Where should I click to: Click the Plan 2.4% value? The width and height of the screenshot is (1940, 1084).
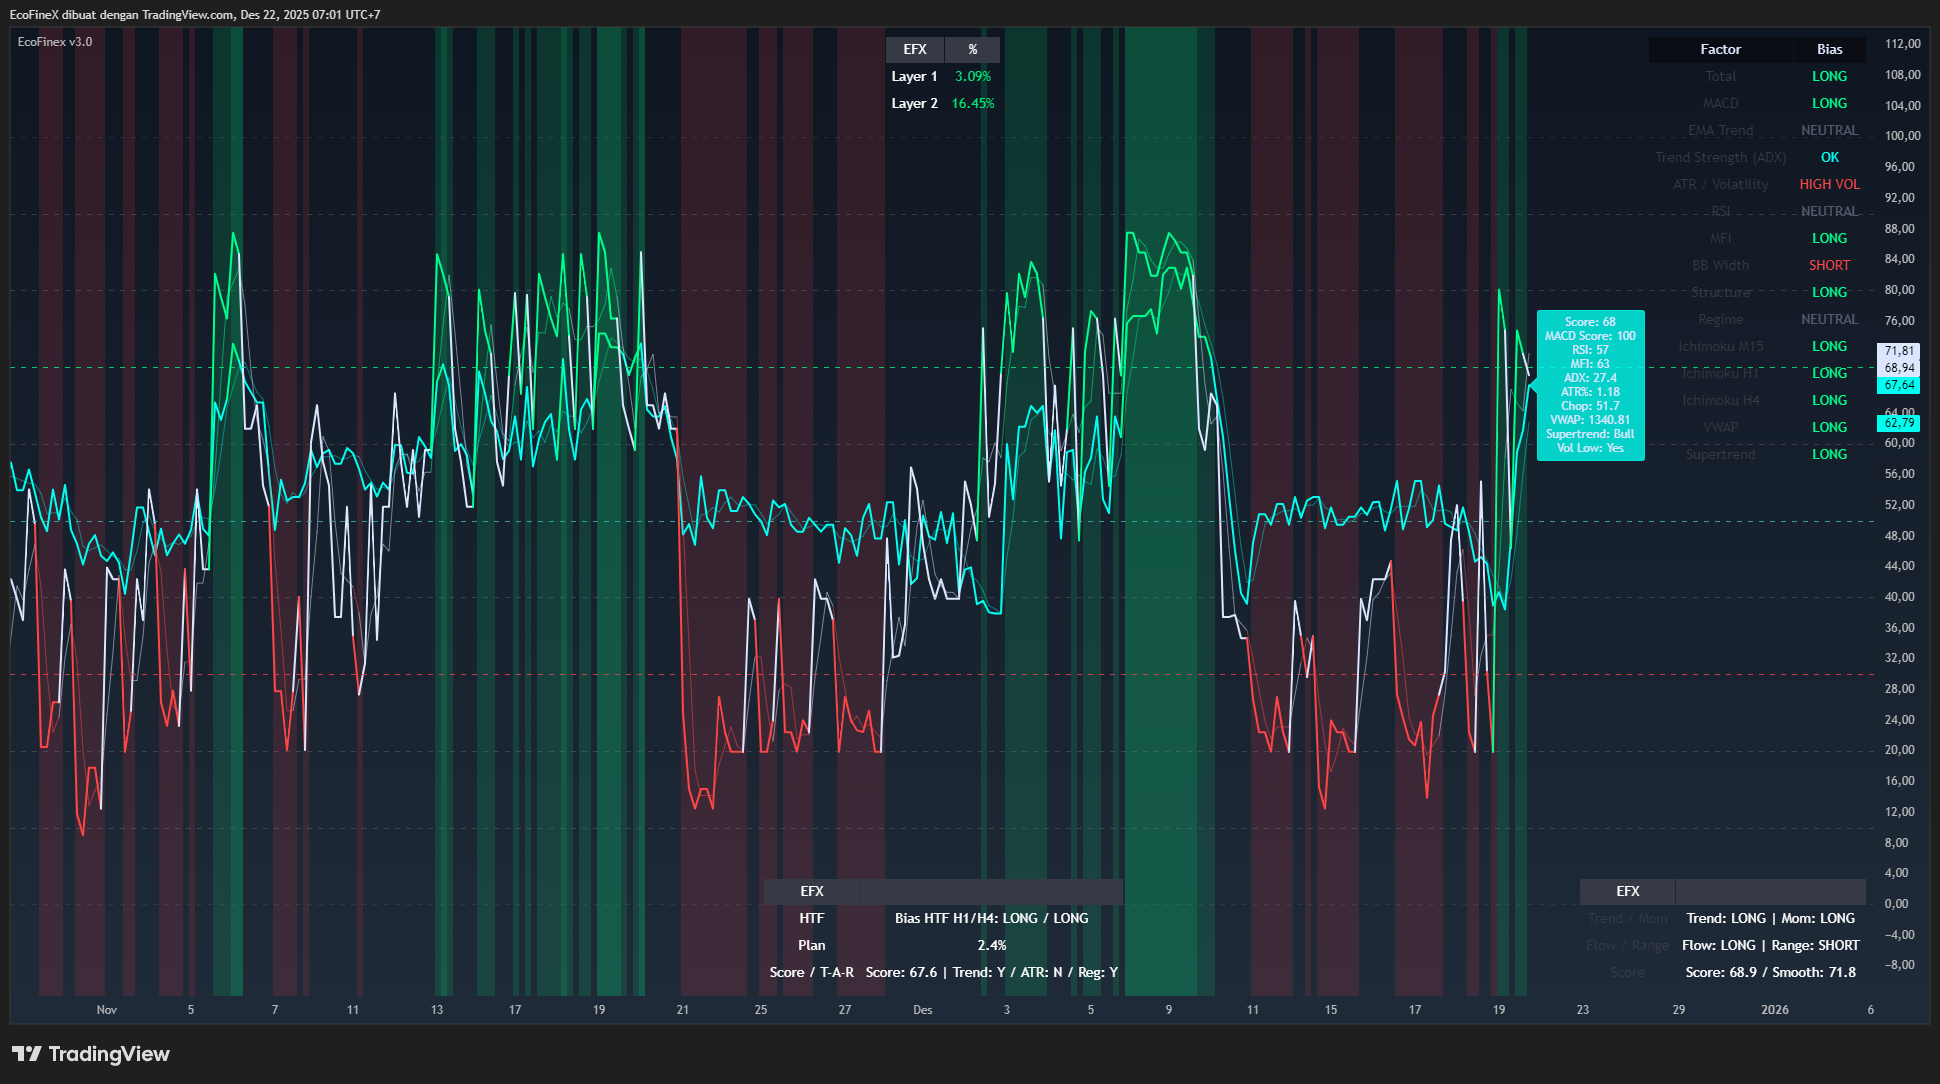click(991, 945)
